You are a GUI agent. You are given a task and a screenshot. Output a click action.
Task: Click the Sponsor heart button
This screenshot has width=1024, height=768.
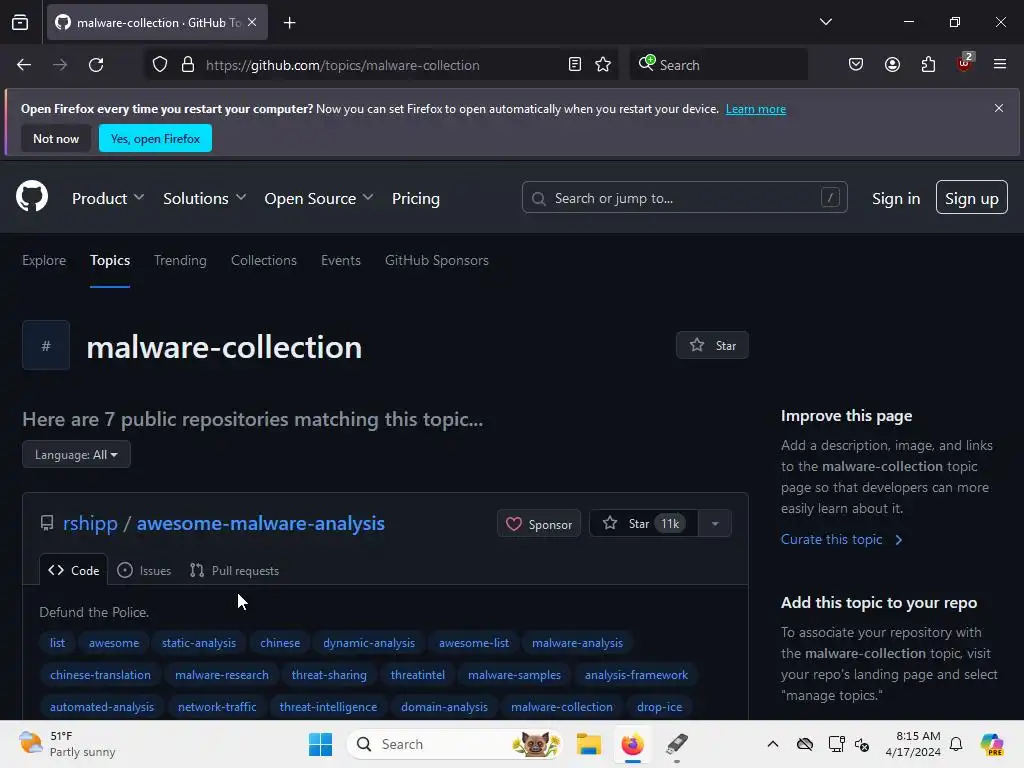[539, 524]
